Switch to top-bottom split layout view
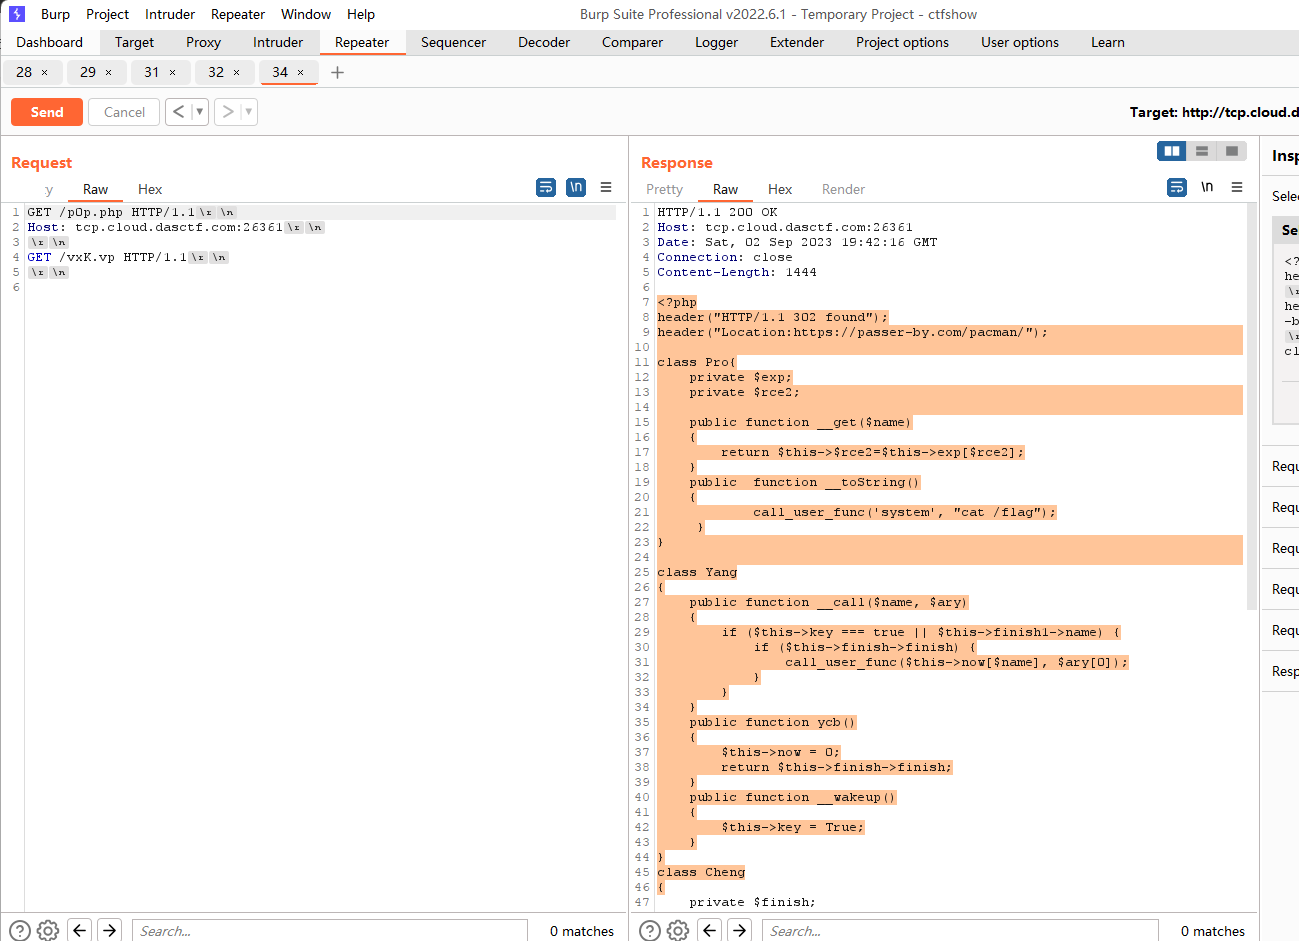The image size is (1299, 941). (1202, 151)
